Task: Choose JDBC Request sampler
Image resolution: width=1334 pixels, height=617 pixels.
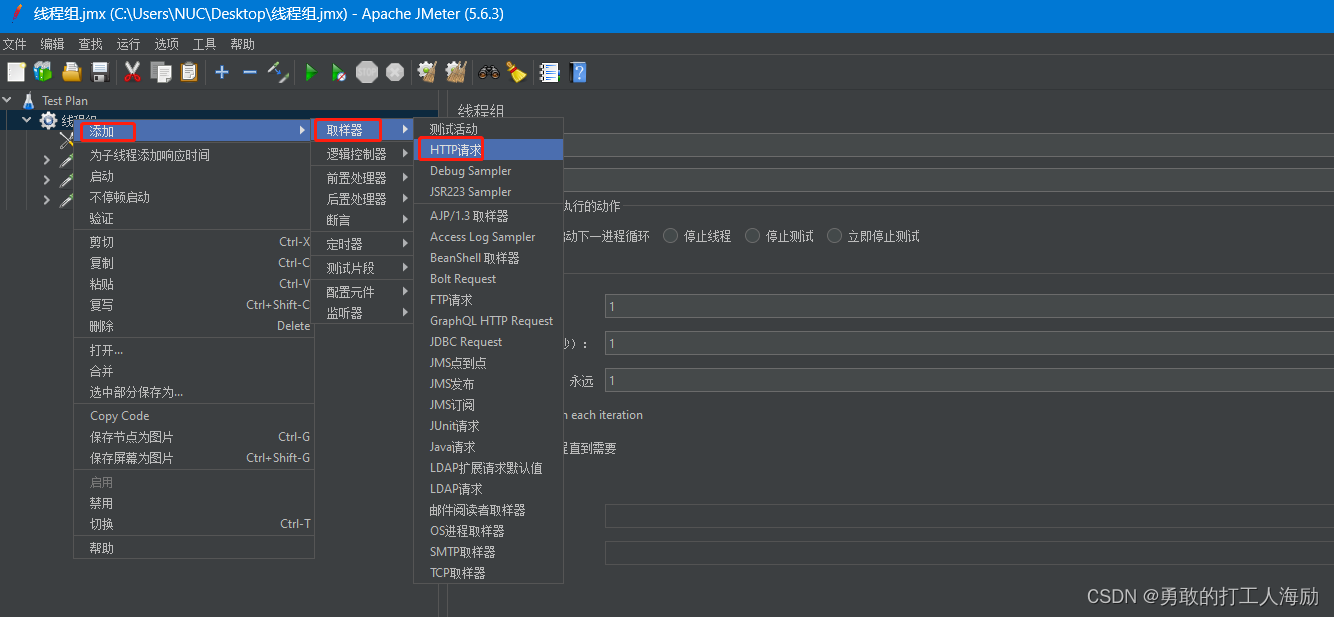Action: [x=489, y=342]
